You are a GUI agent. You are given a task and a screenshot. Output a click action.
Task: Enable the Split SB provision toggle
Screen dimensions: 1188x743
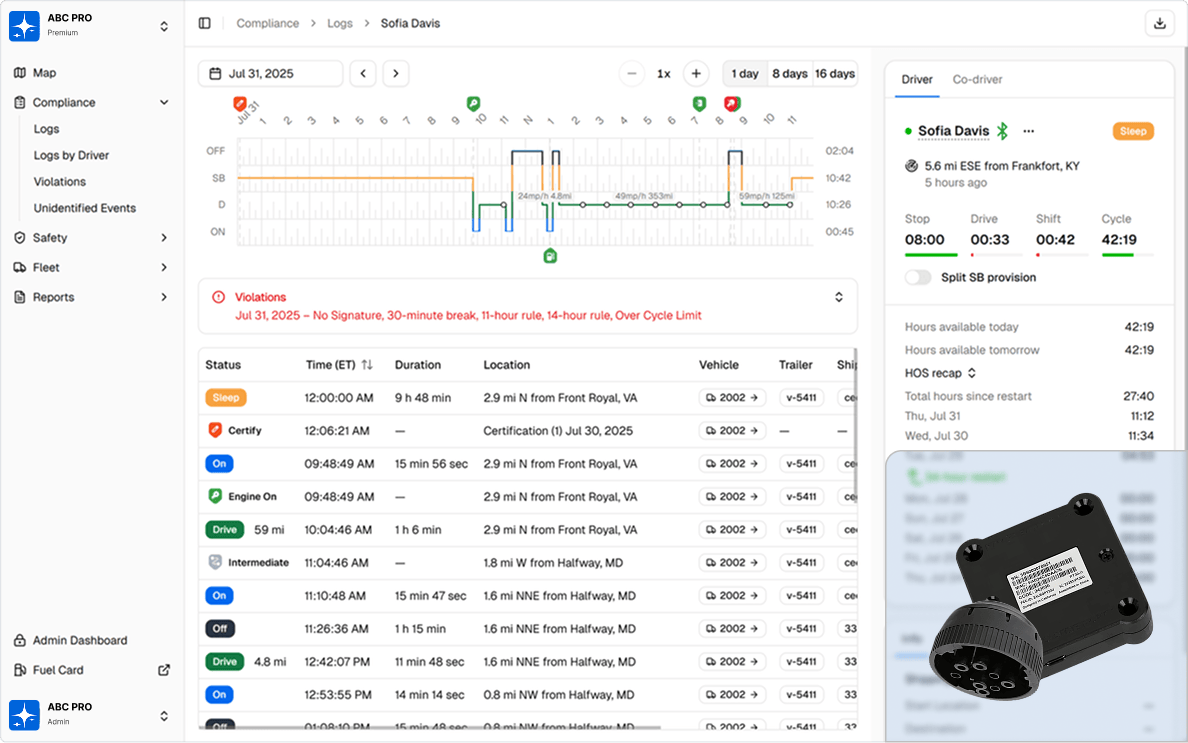(x=918, y=277)
